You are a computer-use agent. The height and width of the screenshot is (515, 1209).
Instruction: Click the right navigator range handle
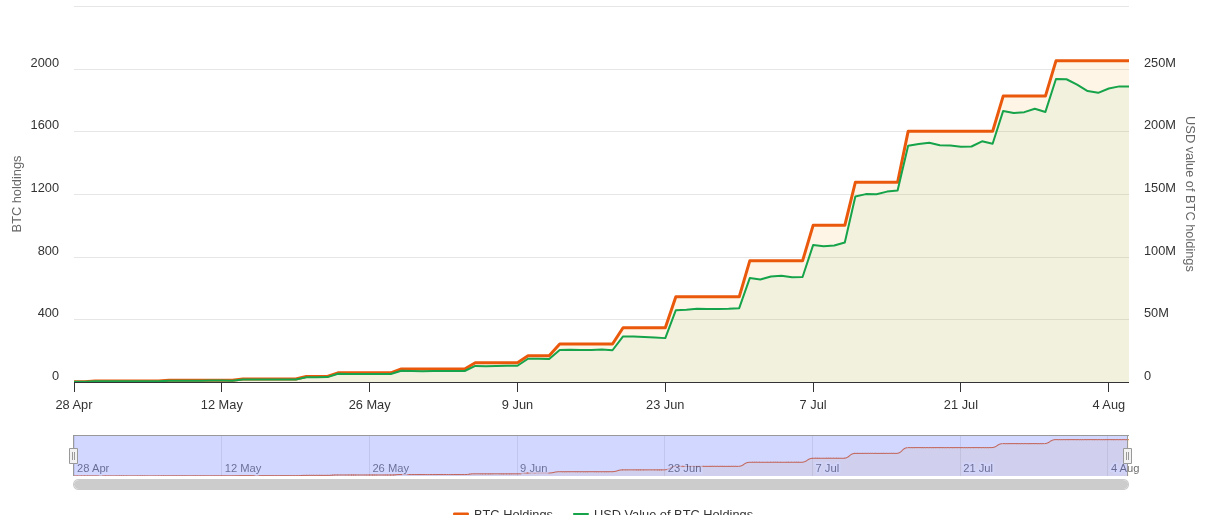(x=1127, y=456)
